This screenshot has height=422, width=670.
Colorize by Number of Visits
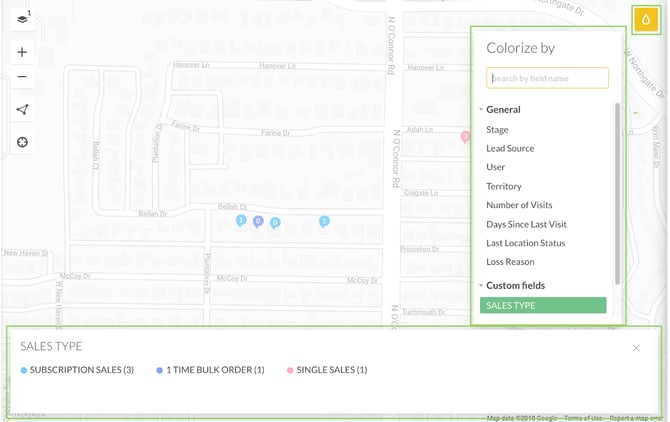(519, 205)
